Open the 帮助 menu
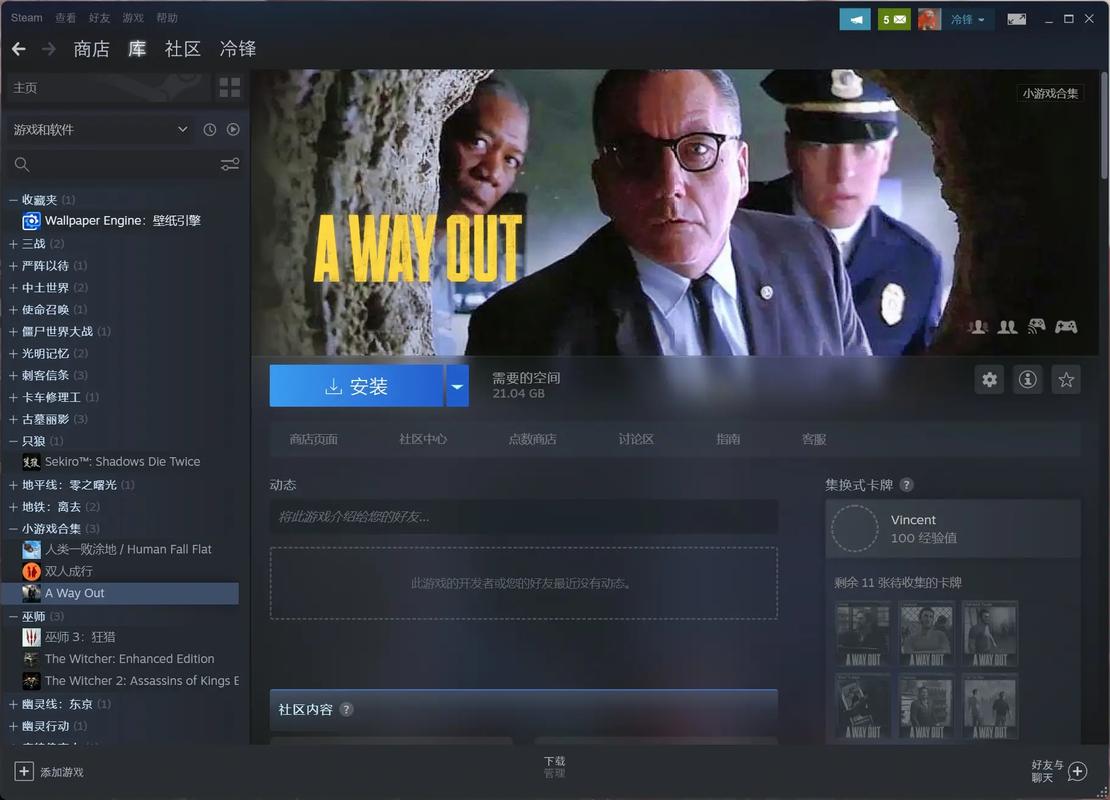The width and height of the screenshot is (1110, 800). pyautogui.click(x=167, y=18)
